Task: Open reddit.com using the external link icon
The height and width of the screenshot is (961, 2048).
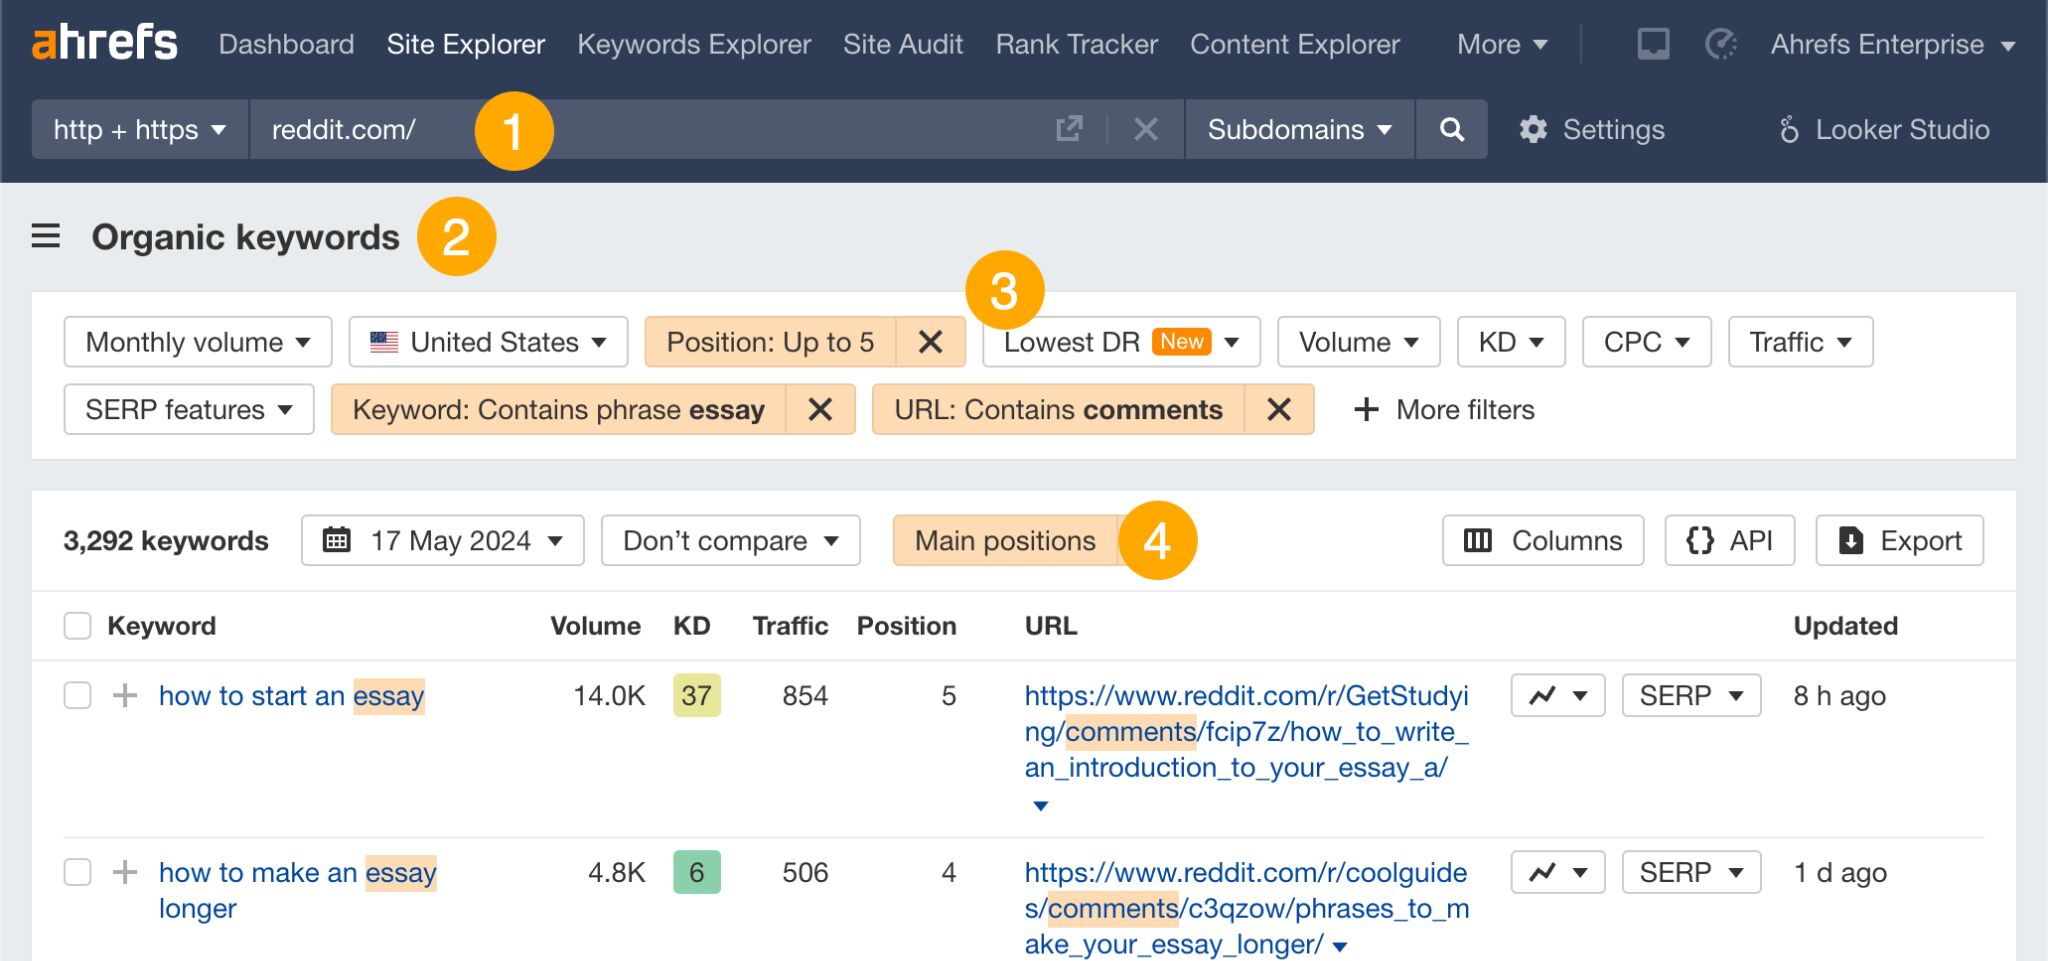Action: click(1069, 128)
